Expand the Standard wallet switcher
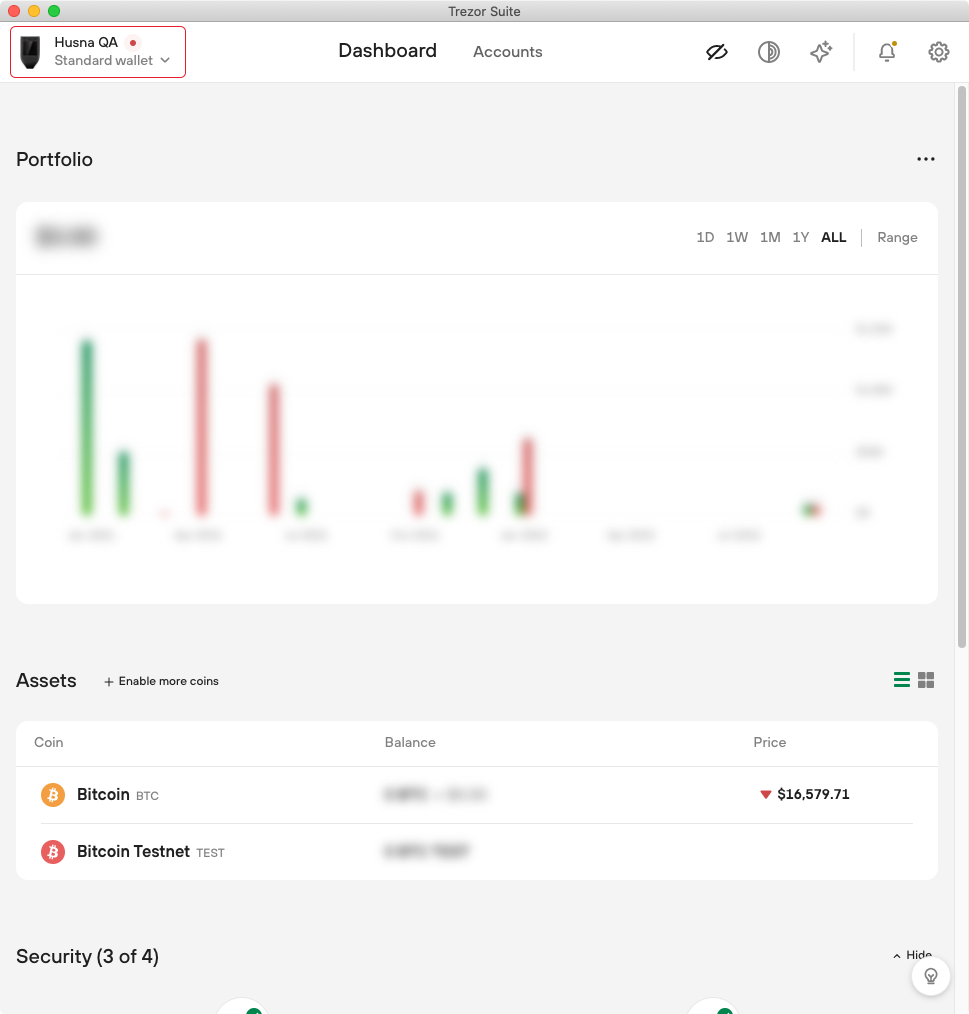Screen dimensions: 969x1014 (112, 60)
